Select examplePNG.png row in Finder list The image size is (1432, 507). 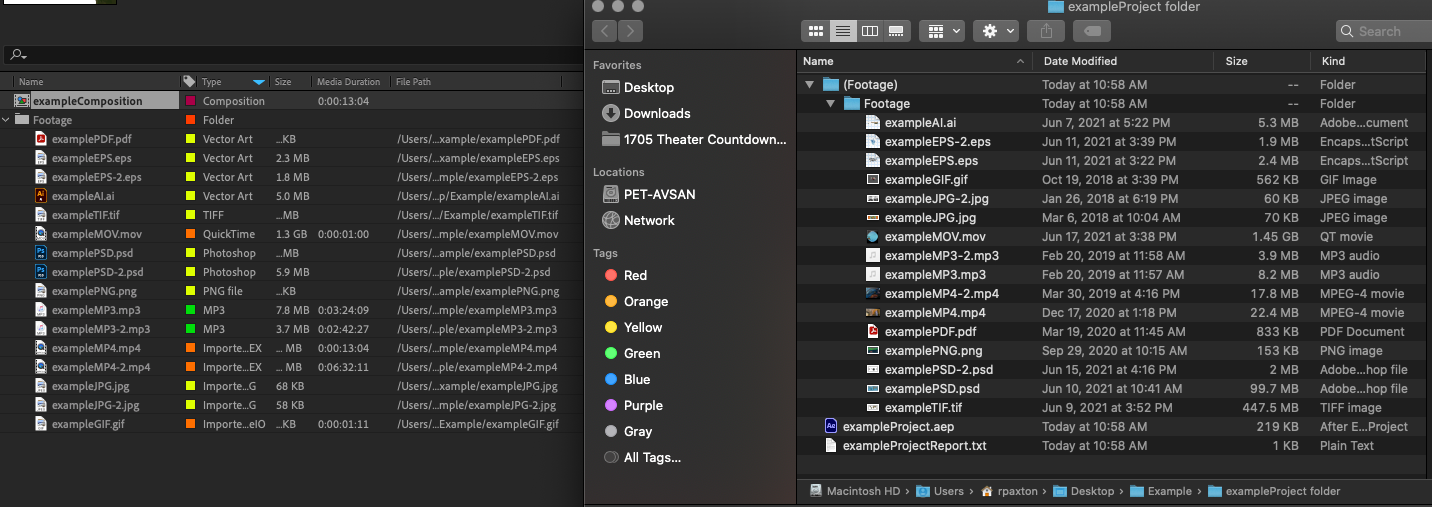pyautogui.click(x=1113, y=350)
